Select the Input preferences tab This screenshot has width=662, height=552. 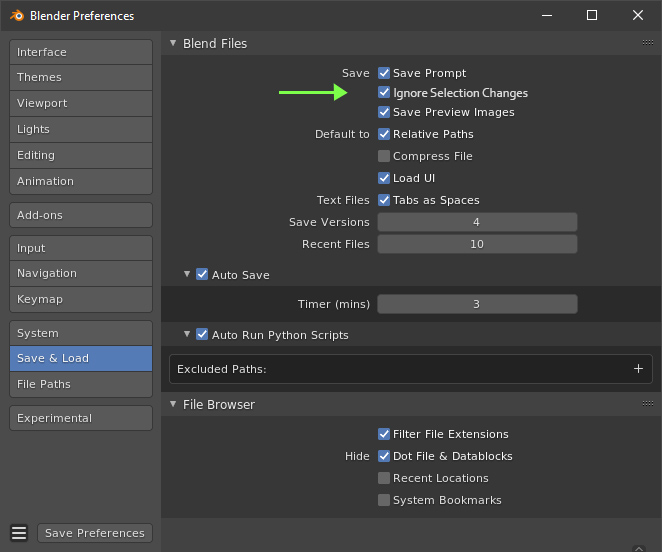click(81, 248)
